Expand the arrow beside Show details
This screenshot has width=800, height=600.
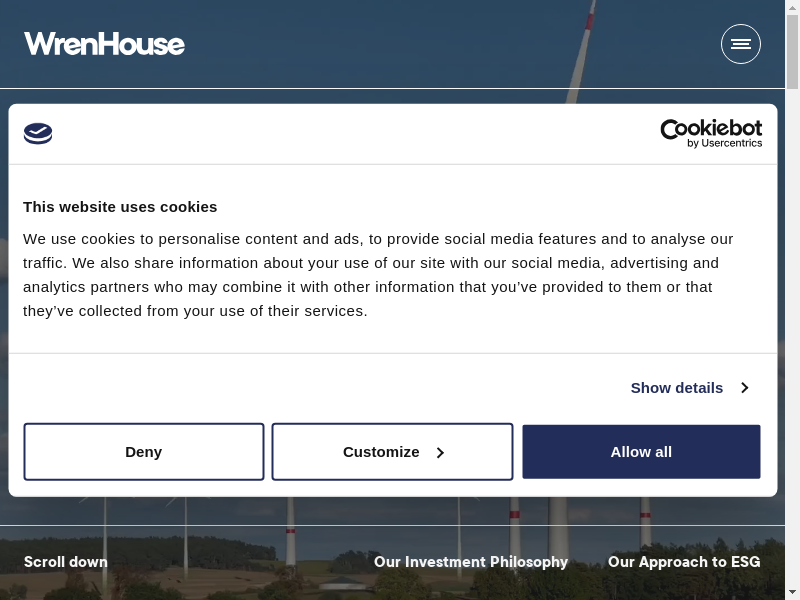click(x=744, y=388)
